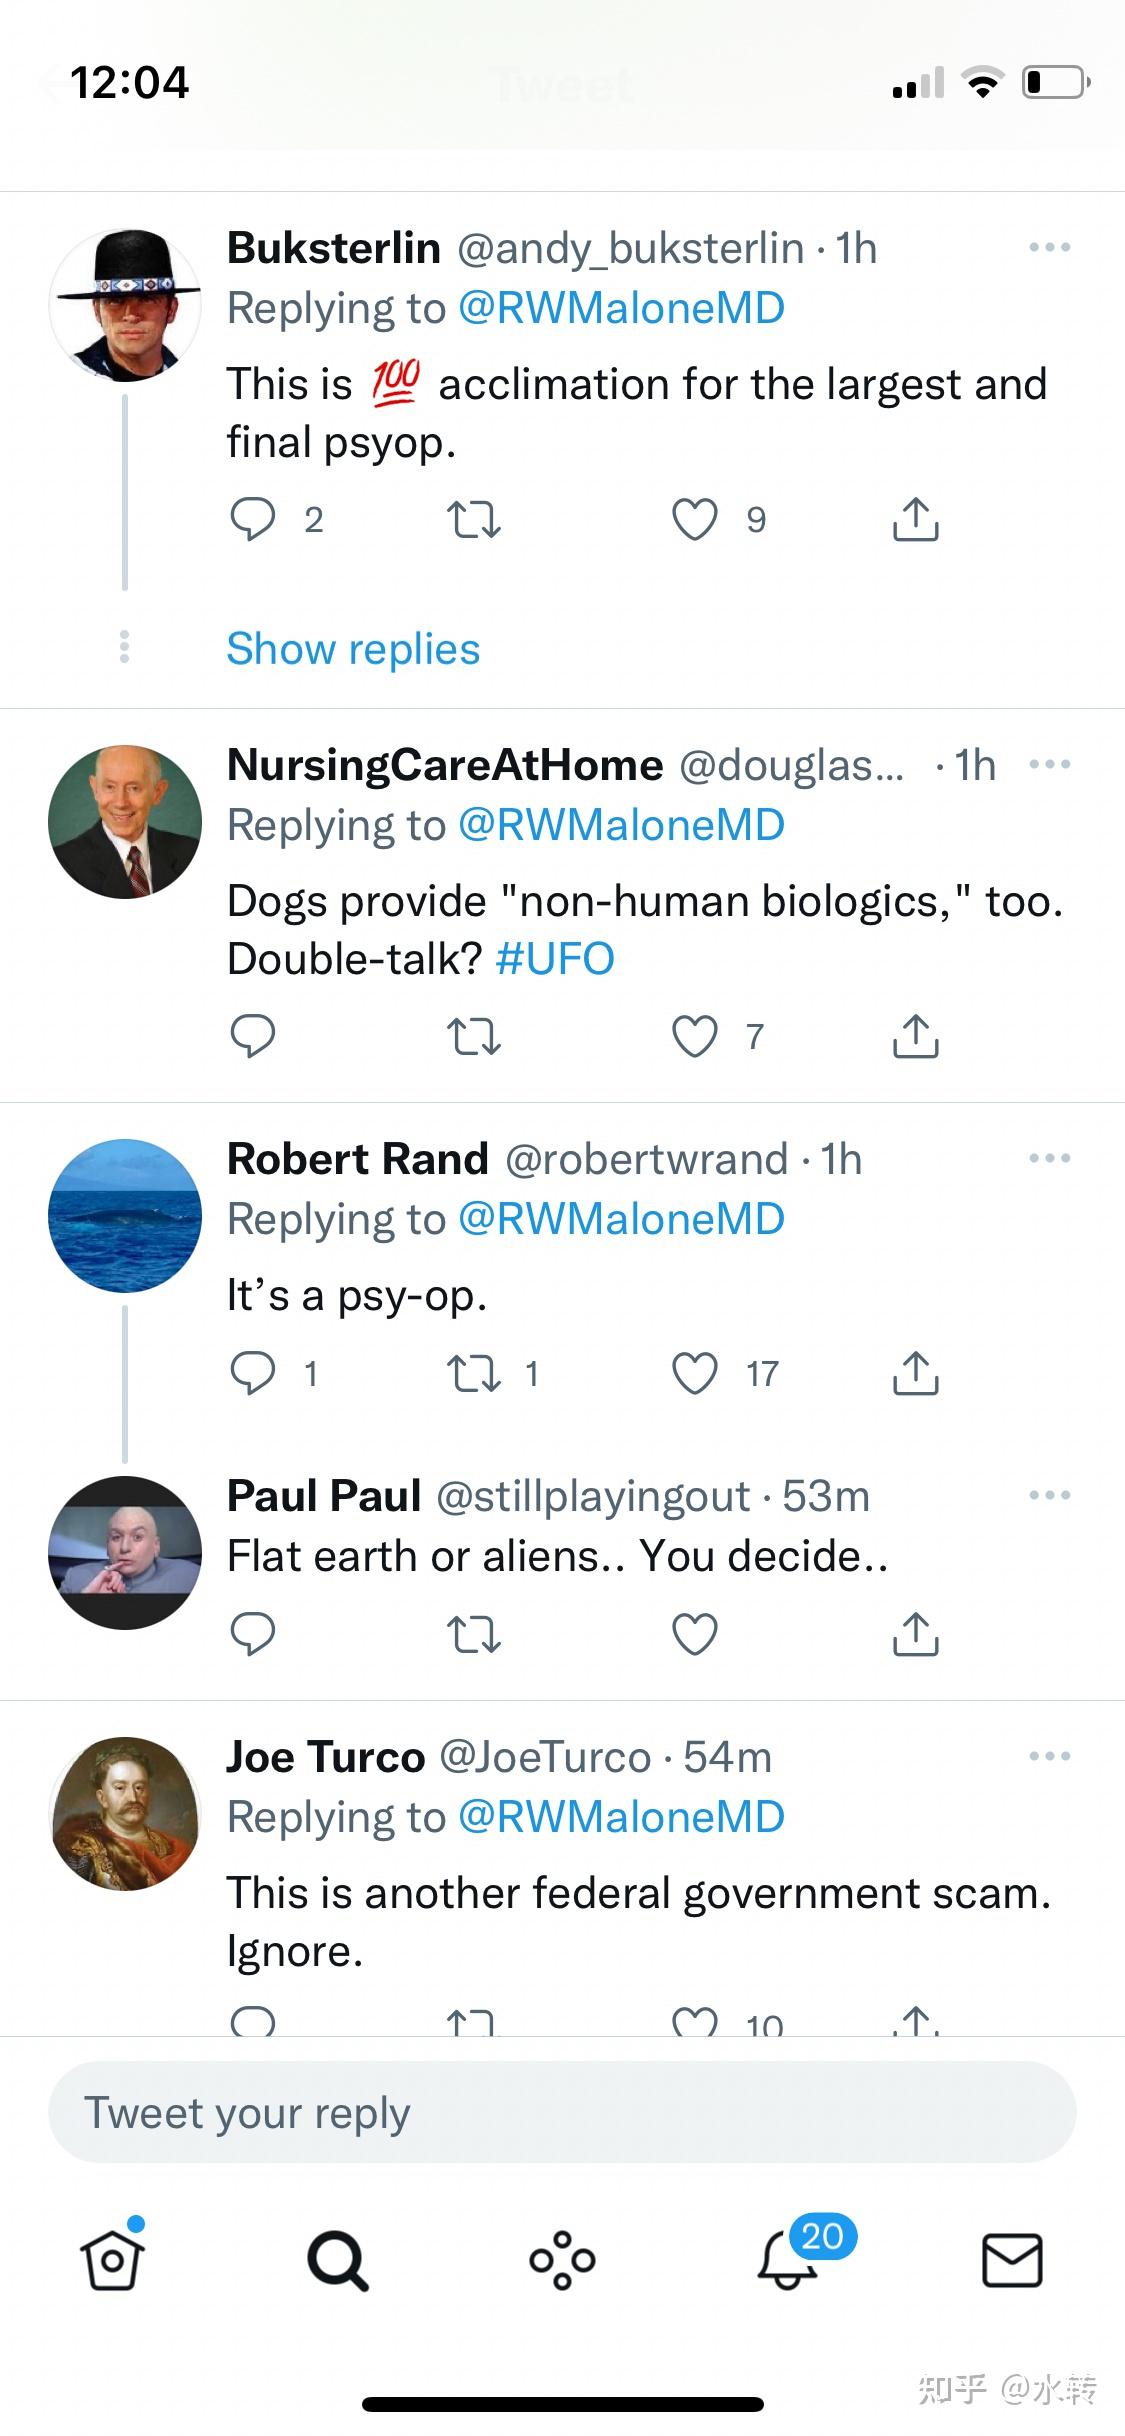Open the #UFO hashtag link
The image size is (1125, 2436).
555,959
